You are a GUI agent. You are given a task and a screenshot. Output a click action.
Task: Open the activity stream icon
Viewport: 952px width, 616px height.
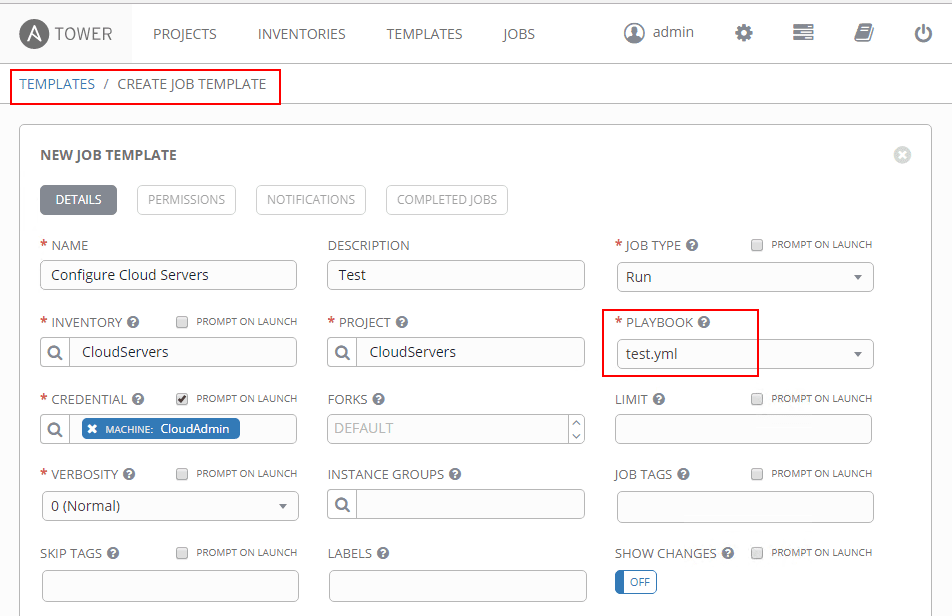[803, 32]
